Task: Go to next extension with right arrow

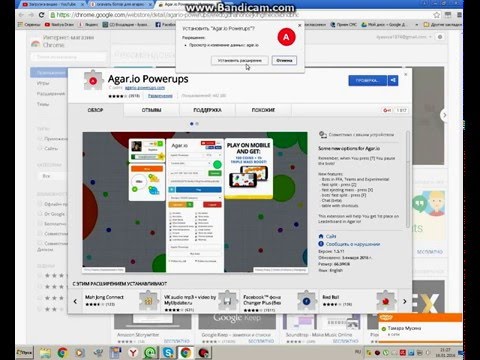Action: pyautogui.click(x=444, y=115)
